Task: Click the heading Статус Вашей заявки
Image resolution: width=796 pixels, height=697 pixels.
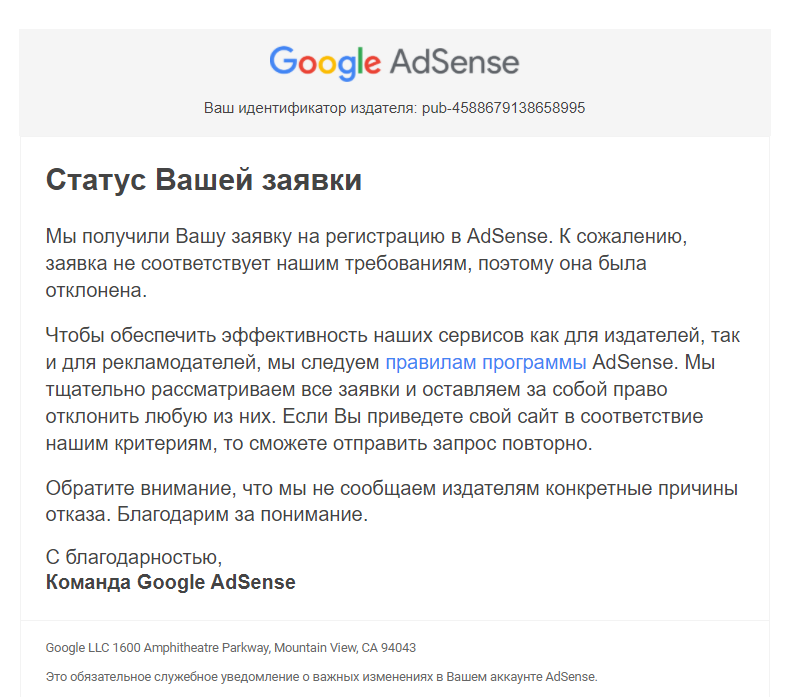Action: point(203,181)
